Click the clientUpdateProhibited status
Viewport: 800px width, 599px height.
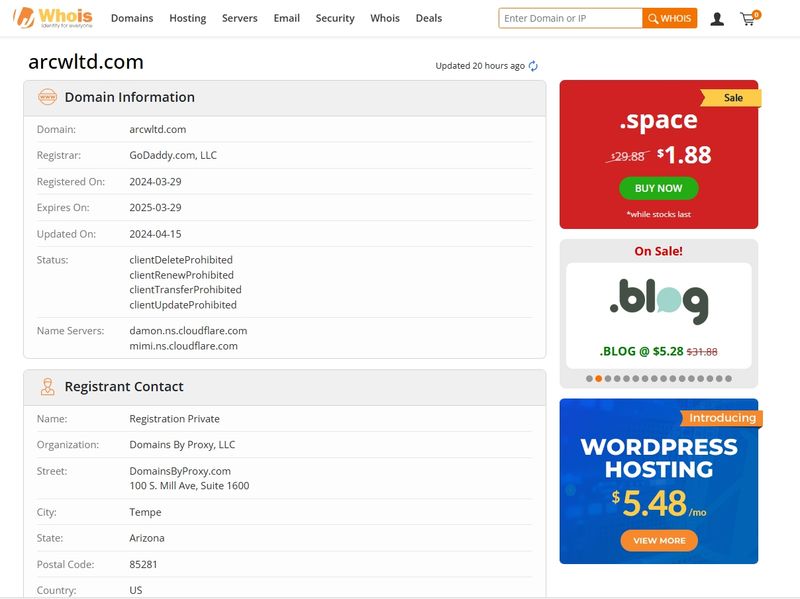tap(183, 305)
